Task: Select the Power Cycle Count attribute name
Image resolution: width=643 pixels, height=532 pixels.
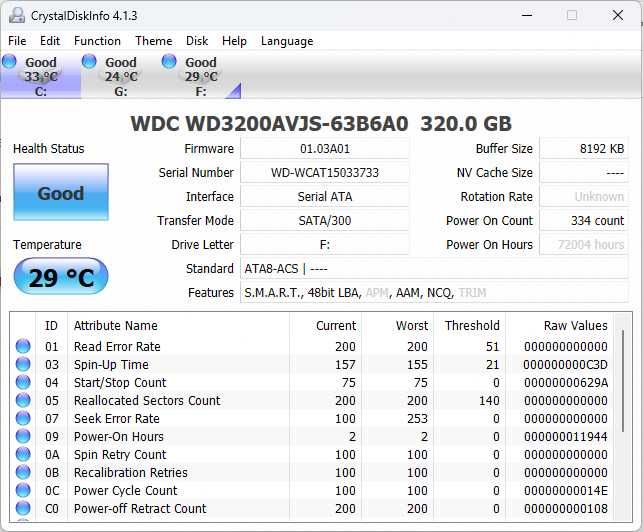Action: 125,491
